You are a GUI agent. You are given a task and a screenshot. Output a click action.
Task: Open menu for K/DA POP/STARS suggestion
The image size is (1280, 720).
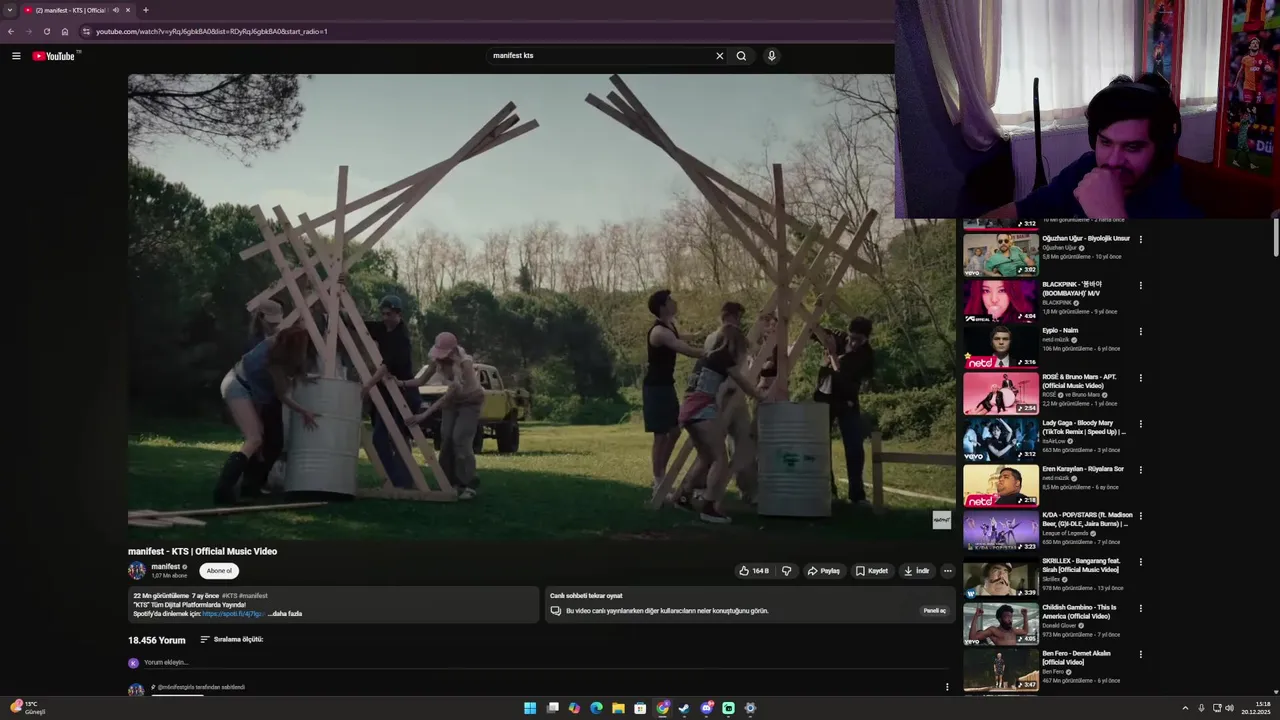click(1140, 516)
